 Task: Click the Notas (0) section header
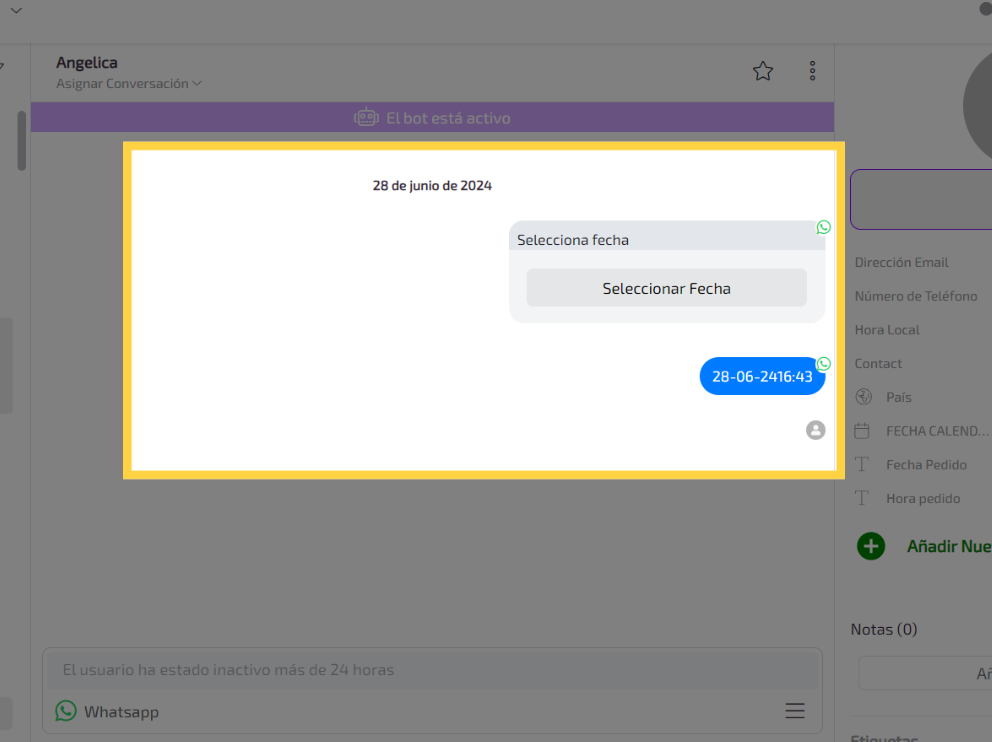[x=883, y=629]
